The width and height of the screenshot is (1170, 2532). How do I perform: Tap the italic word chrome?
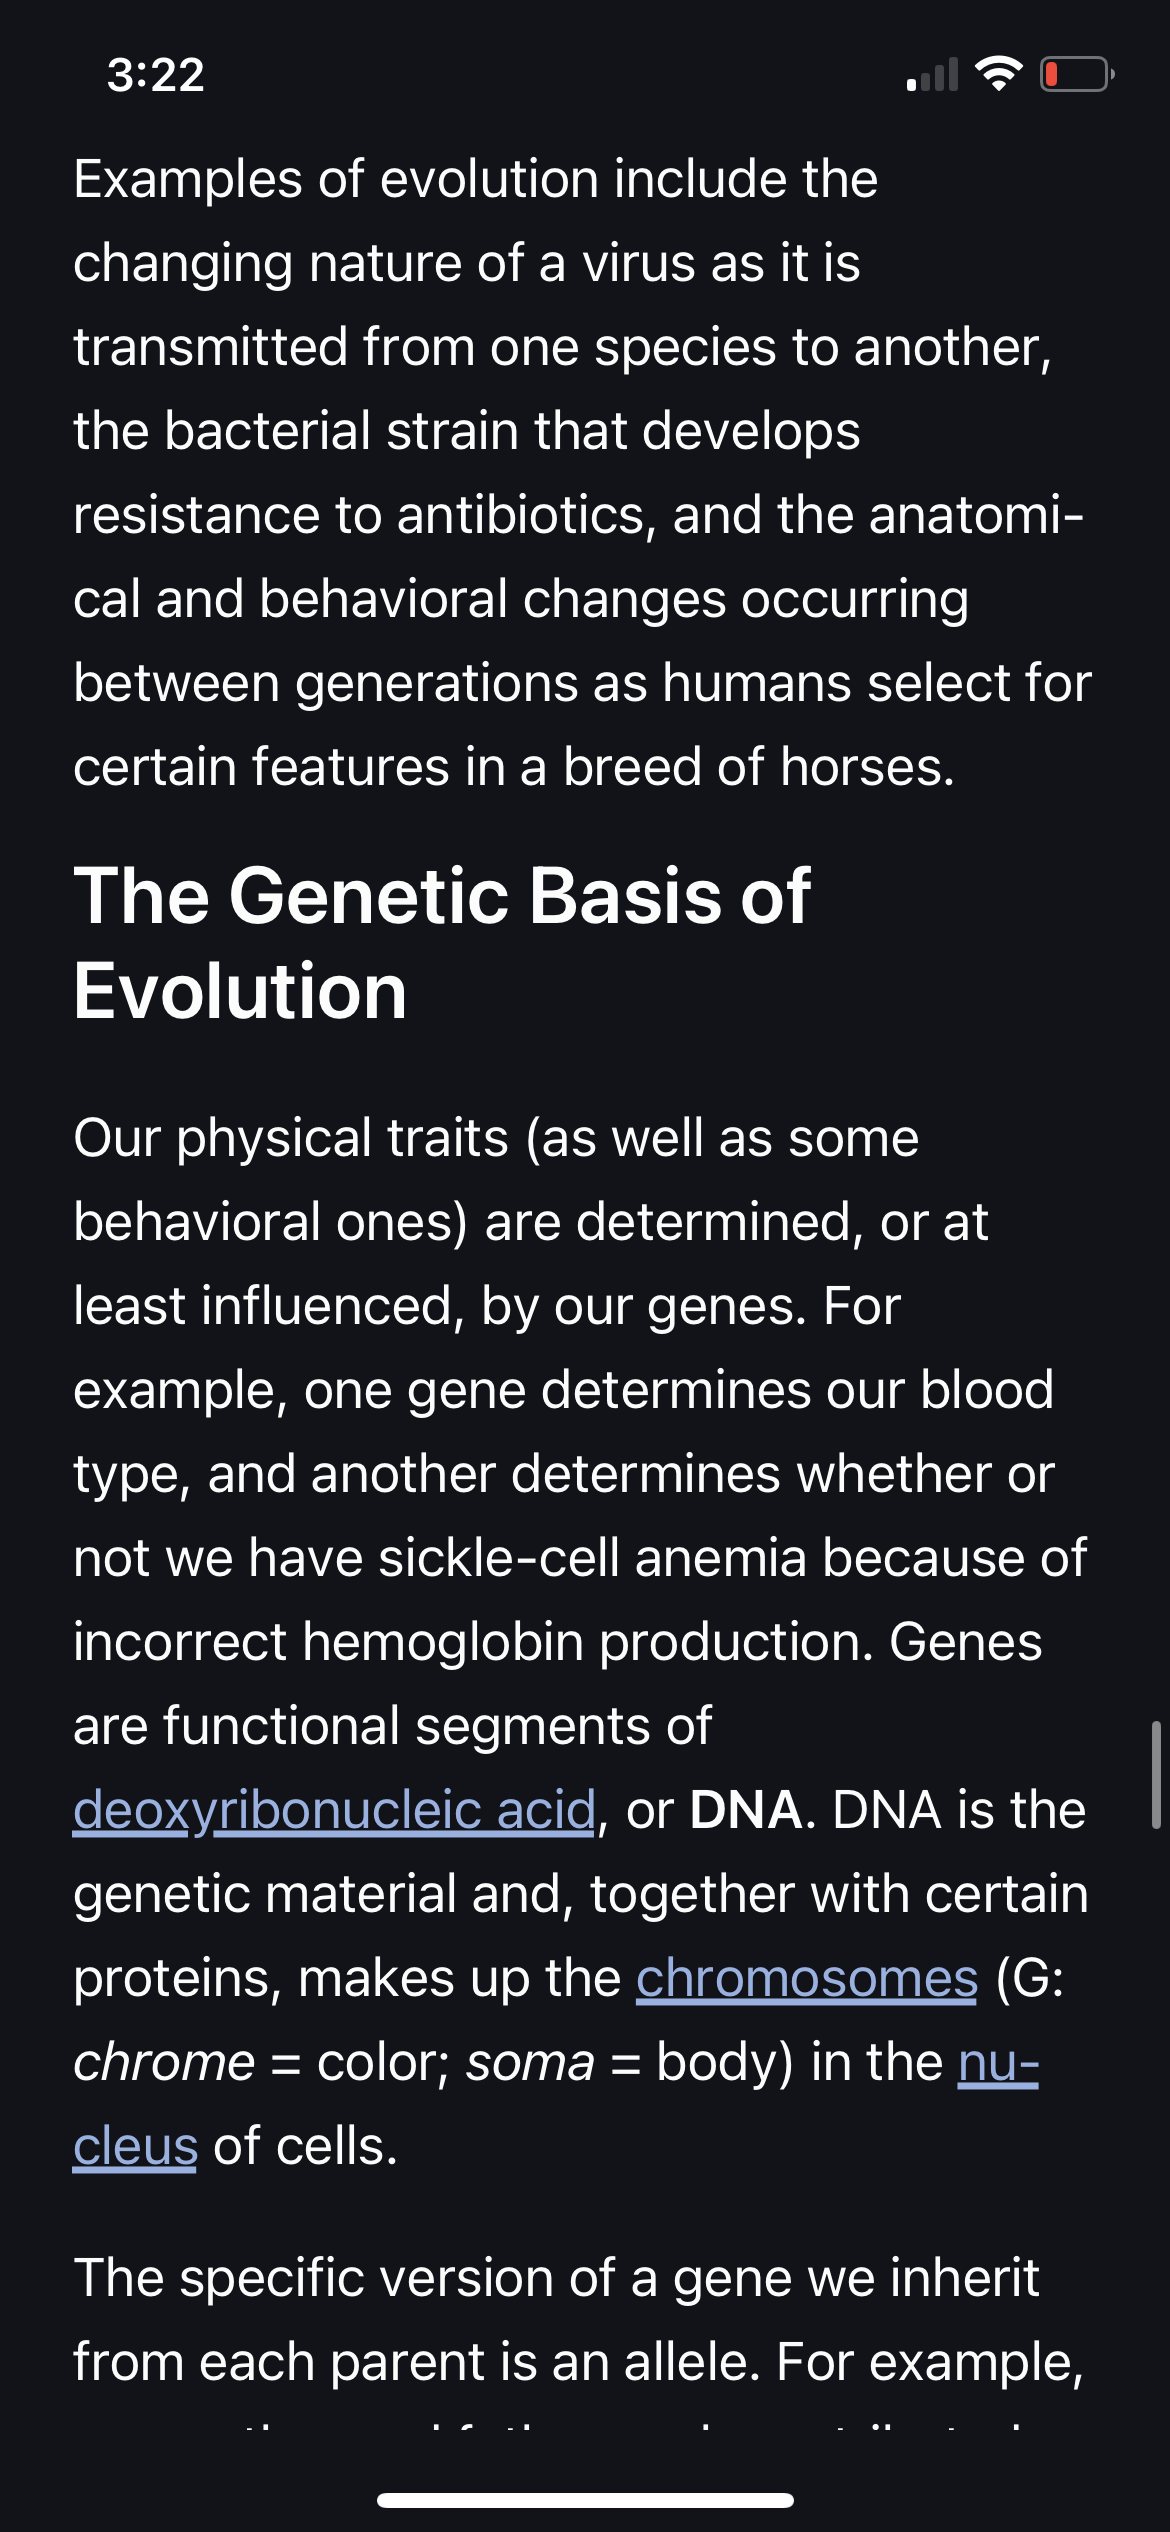(x=164, y=2063)
